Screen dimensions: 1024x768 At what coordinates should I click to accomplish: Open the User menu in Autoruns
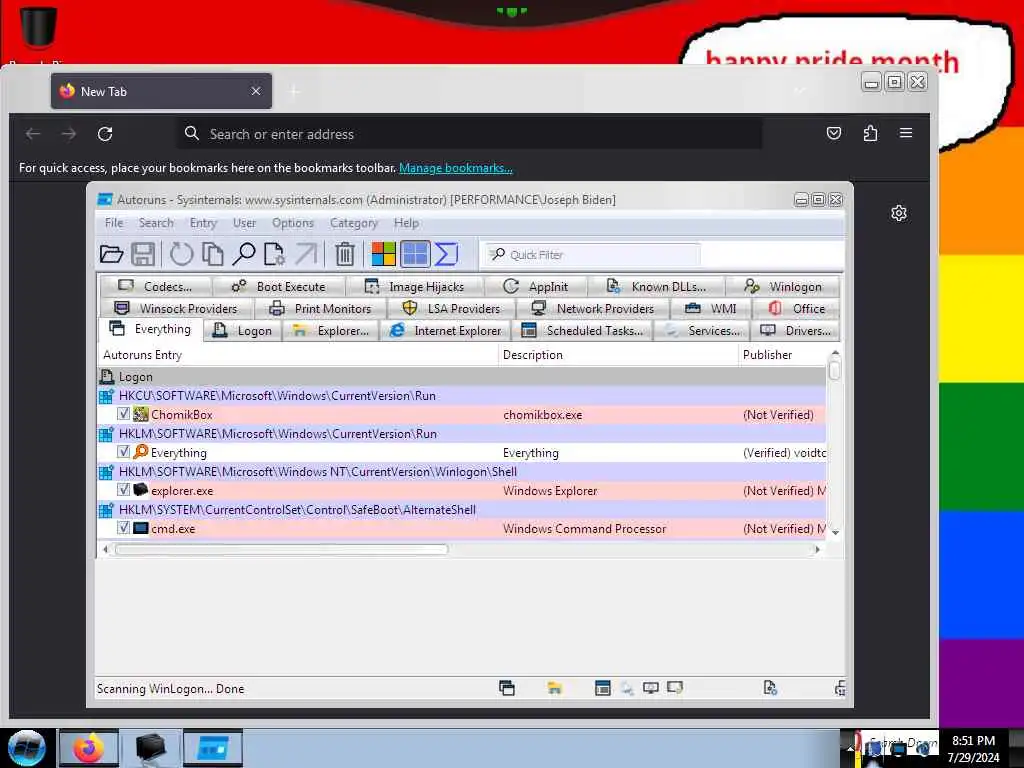pyautogui.click(x=244, y=223)
